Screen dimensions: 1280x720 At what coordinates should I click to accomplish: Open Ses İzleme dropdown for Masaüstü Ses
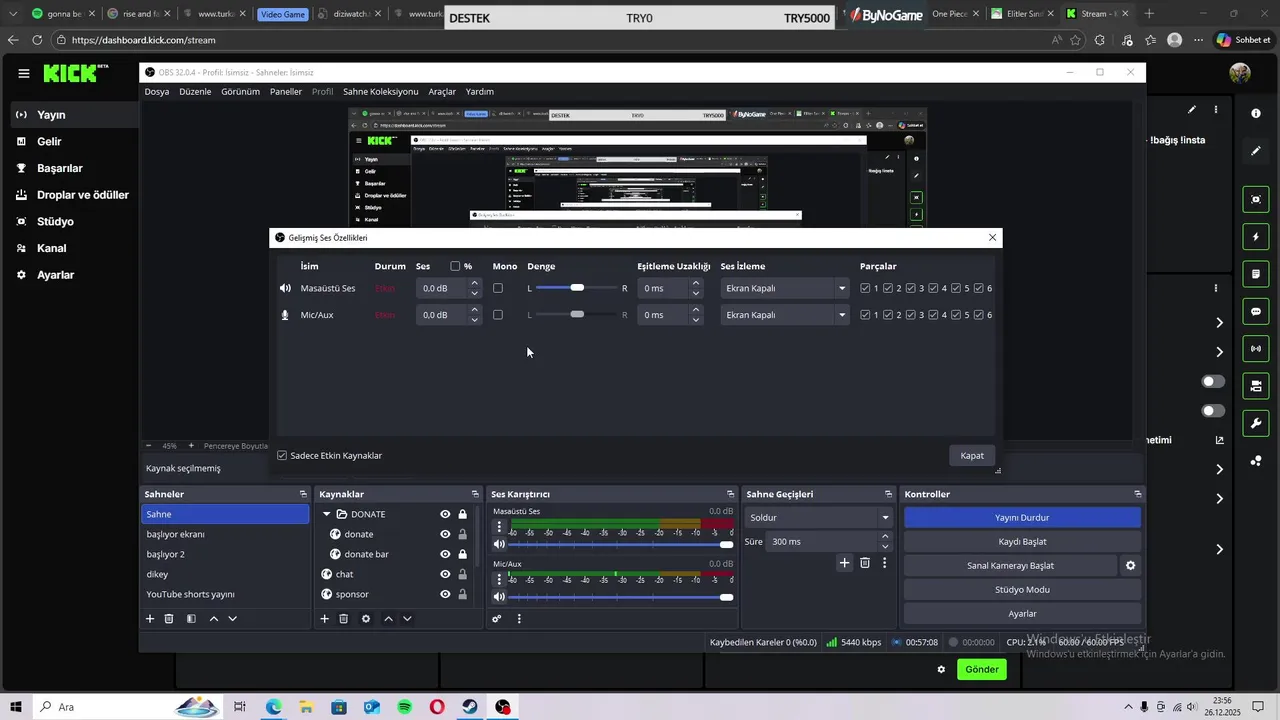[785, 288]
